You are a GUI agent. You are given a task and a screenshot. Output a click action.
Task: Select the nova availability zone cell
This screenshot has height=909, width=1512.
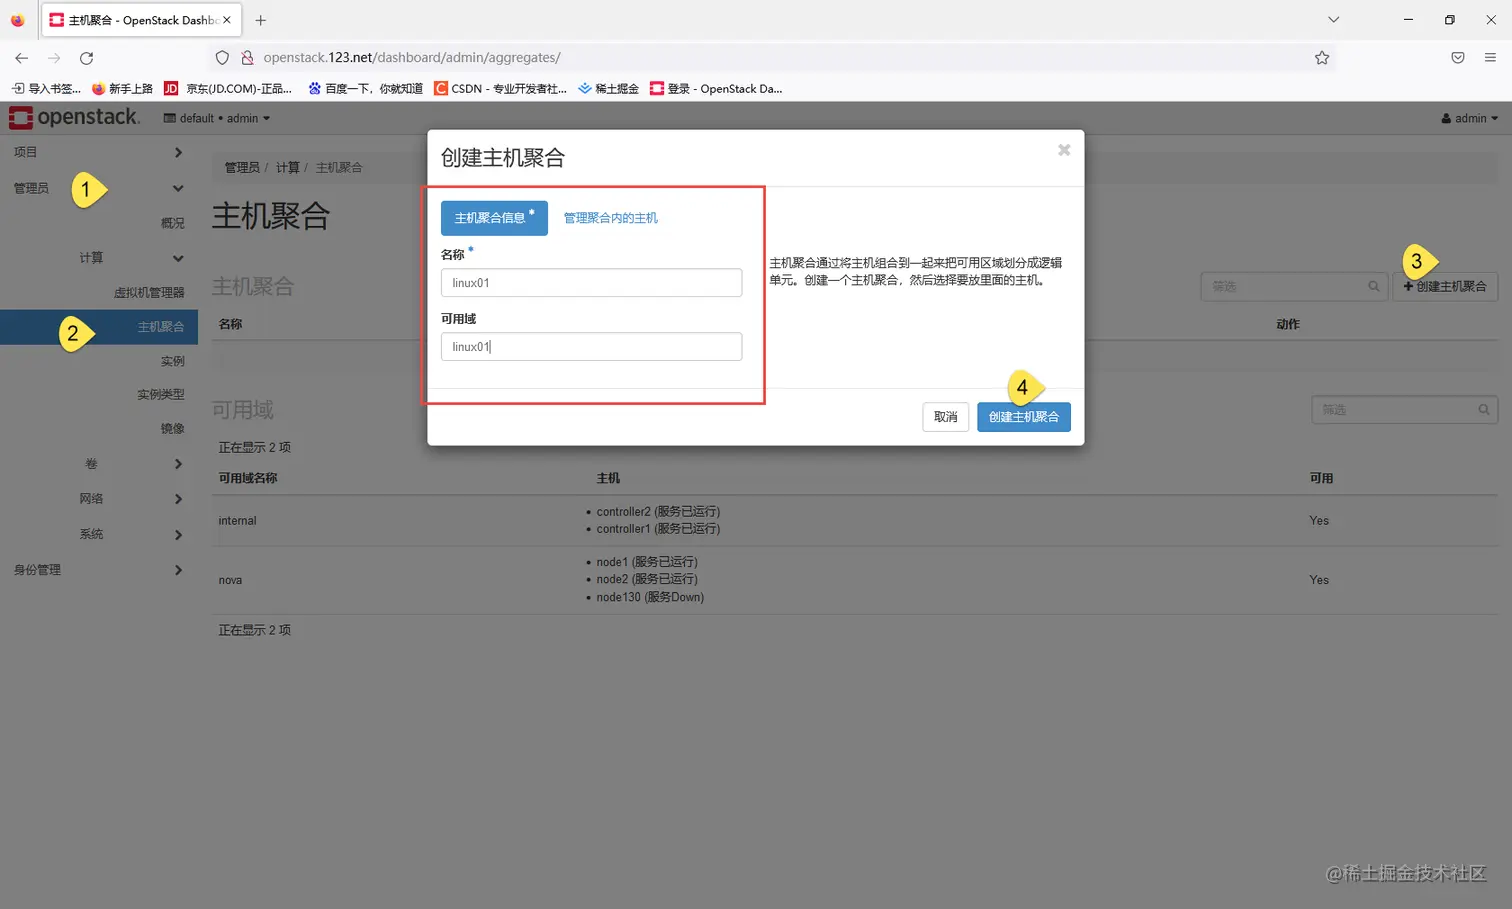[x=230, y=580]
